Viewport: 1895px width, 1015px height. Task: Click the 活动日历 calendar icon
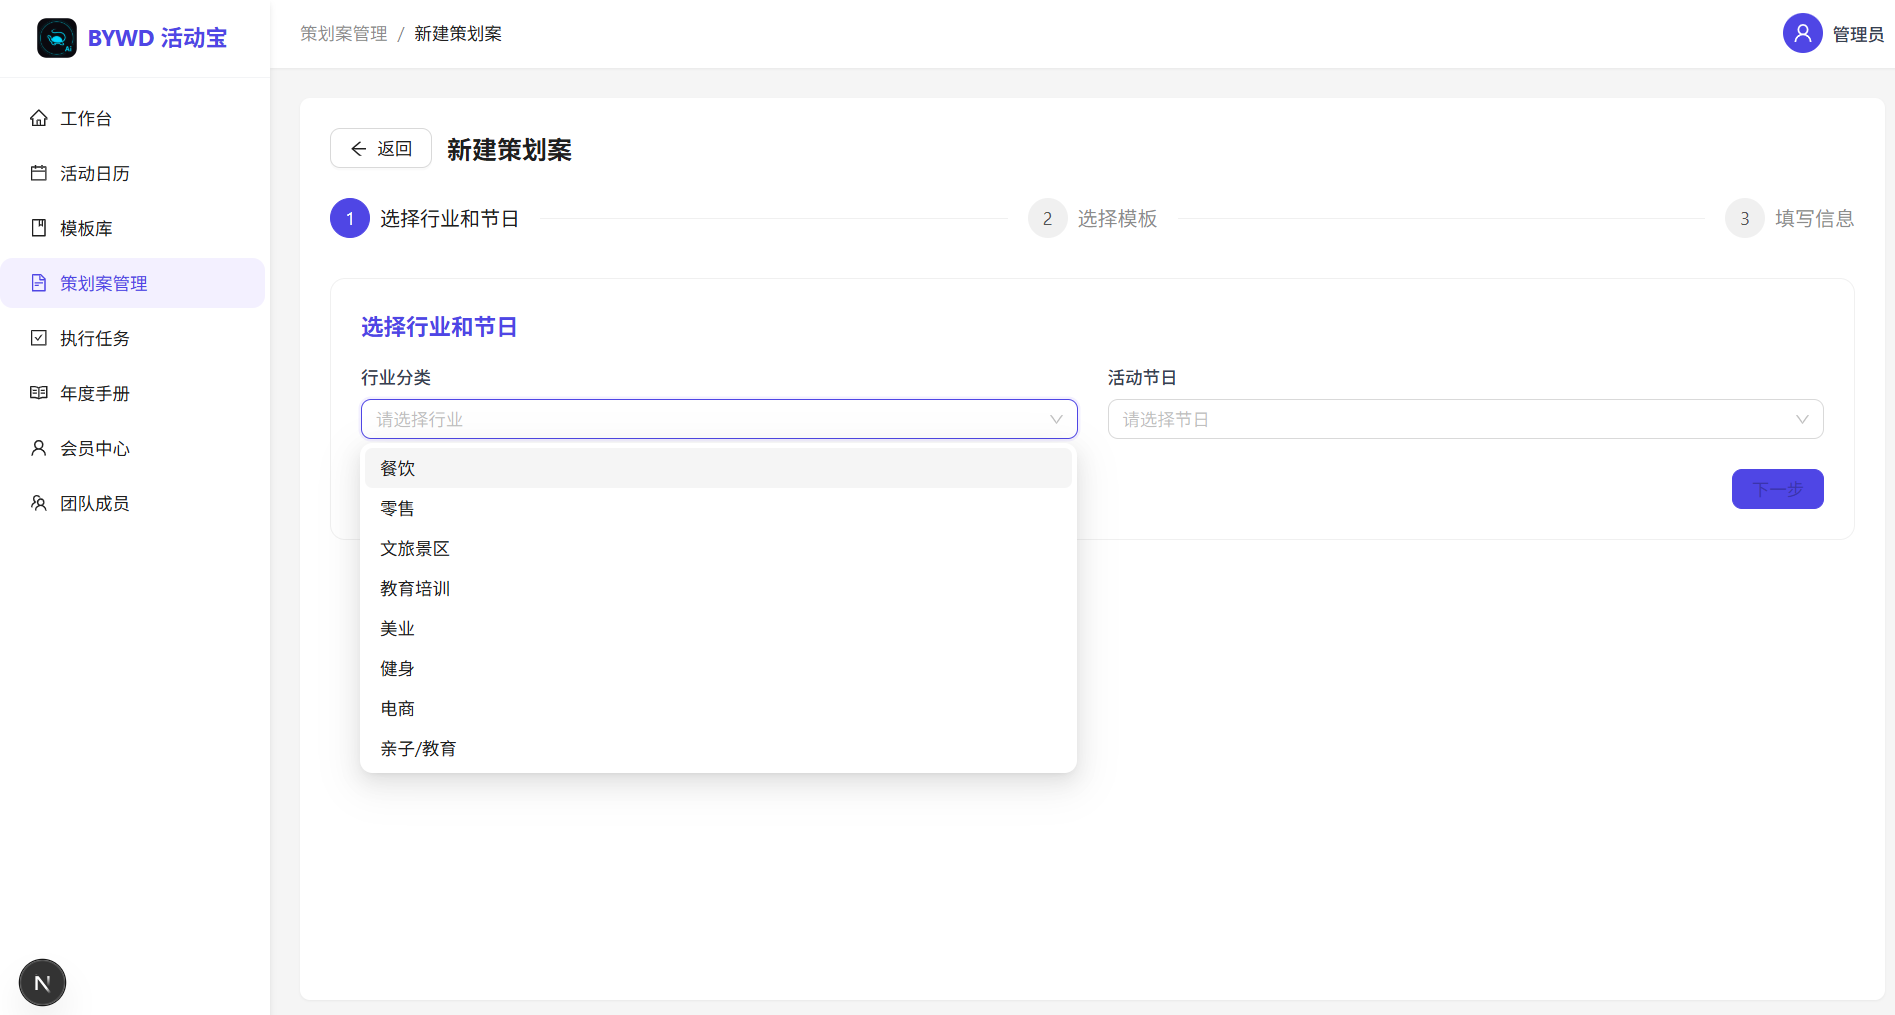point(39,173)
